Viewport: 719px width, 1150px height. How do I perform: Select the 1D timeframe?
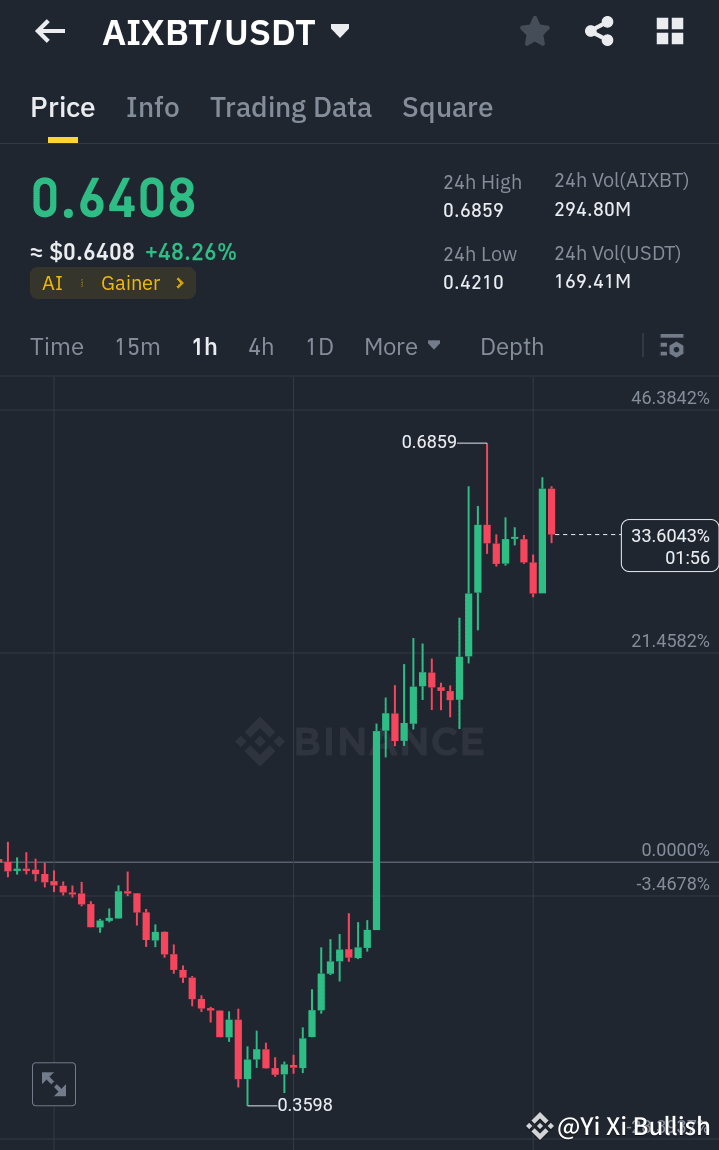tap(319, 346)
